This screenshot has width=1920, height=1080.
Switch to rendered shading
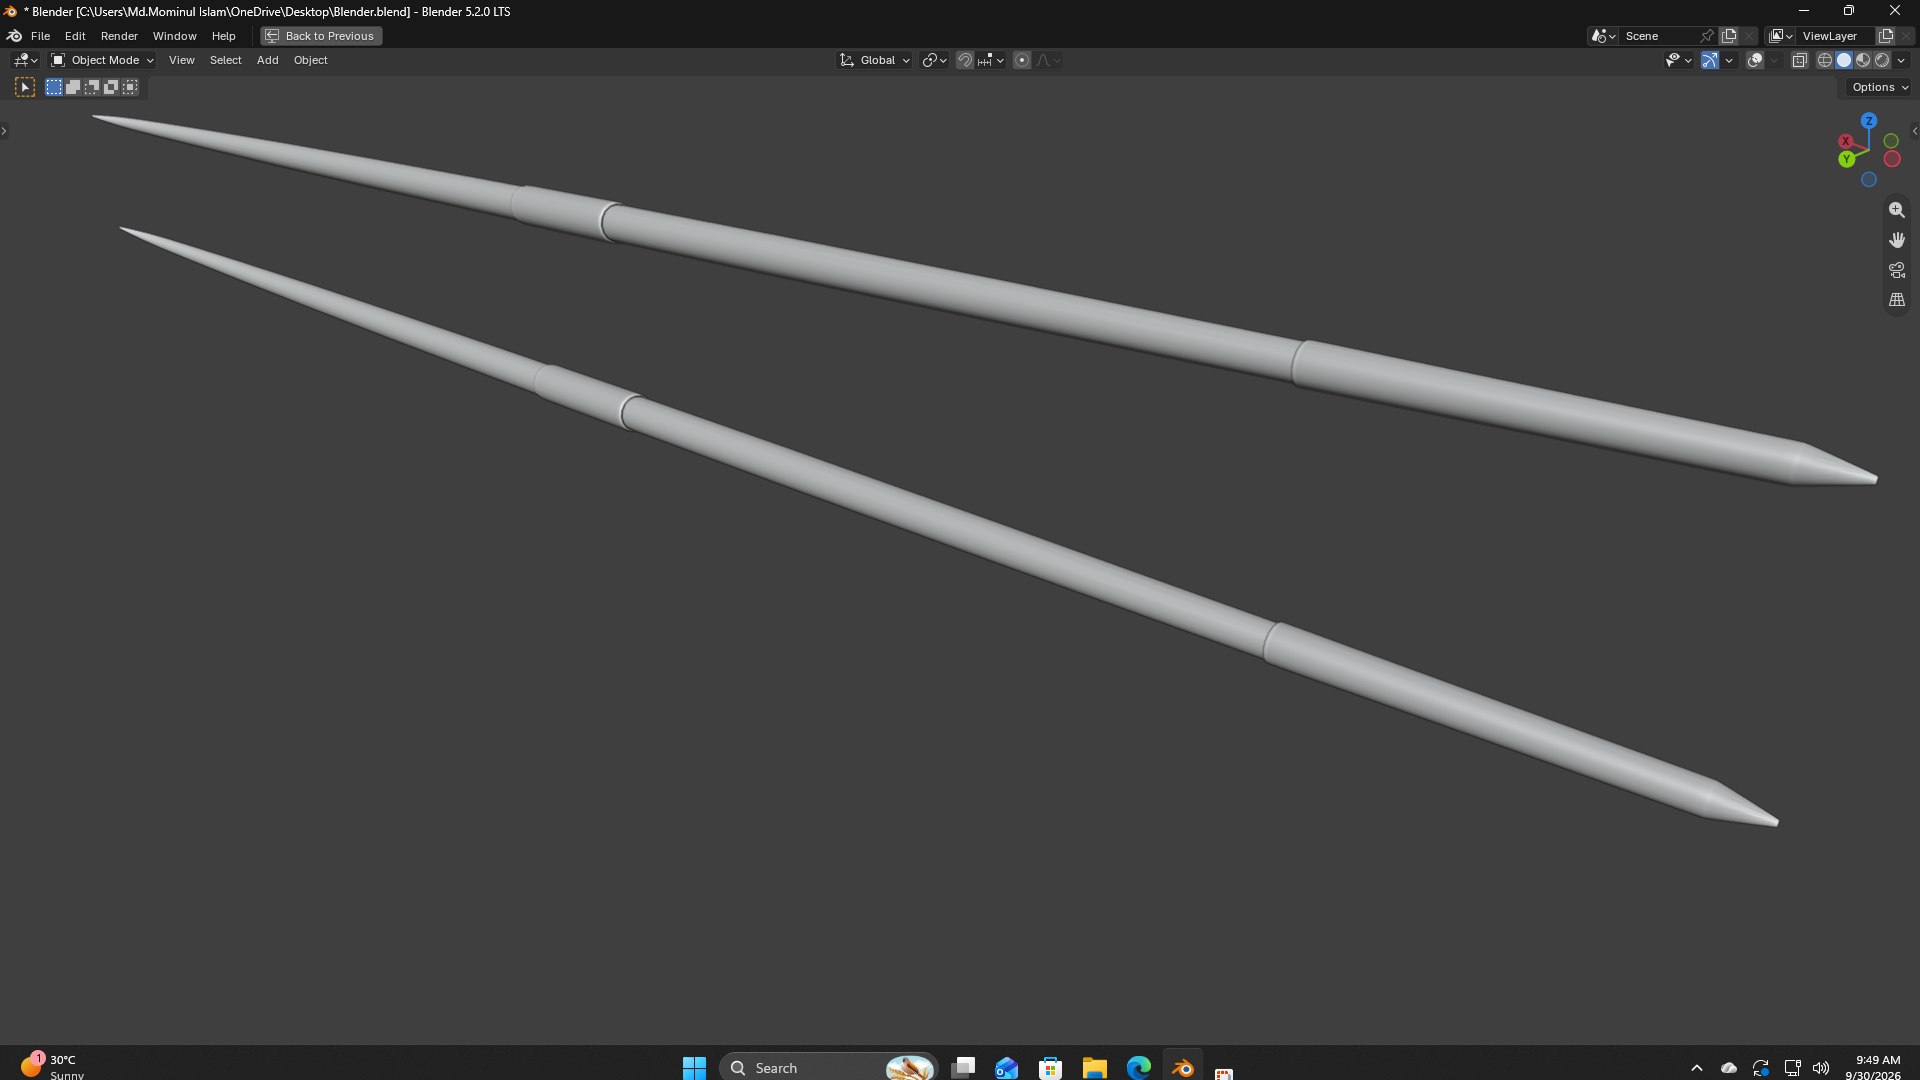pyautogui.click(x=1881, y=61)
